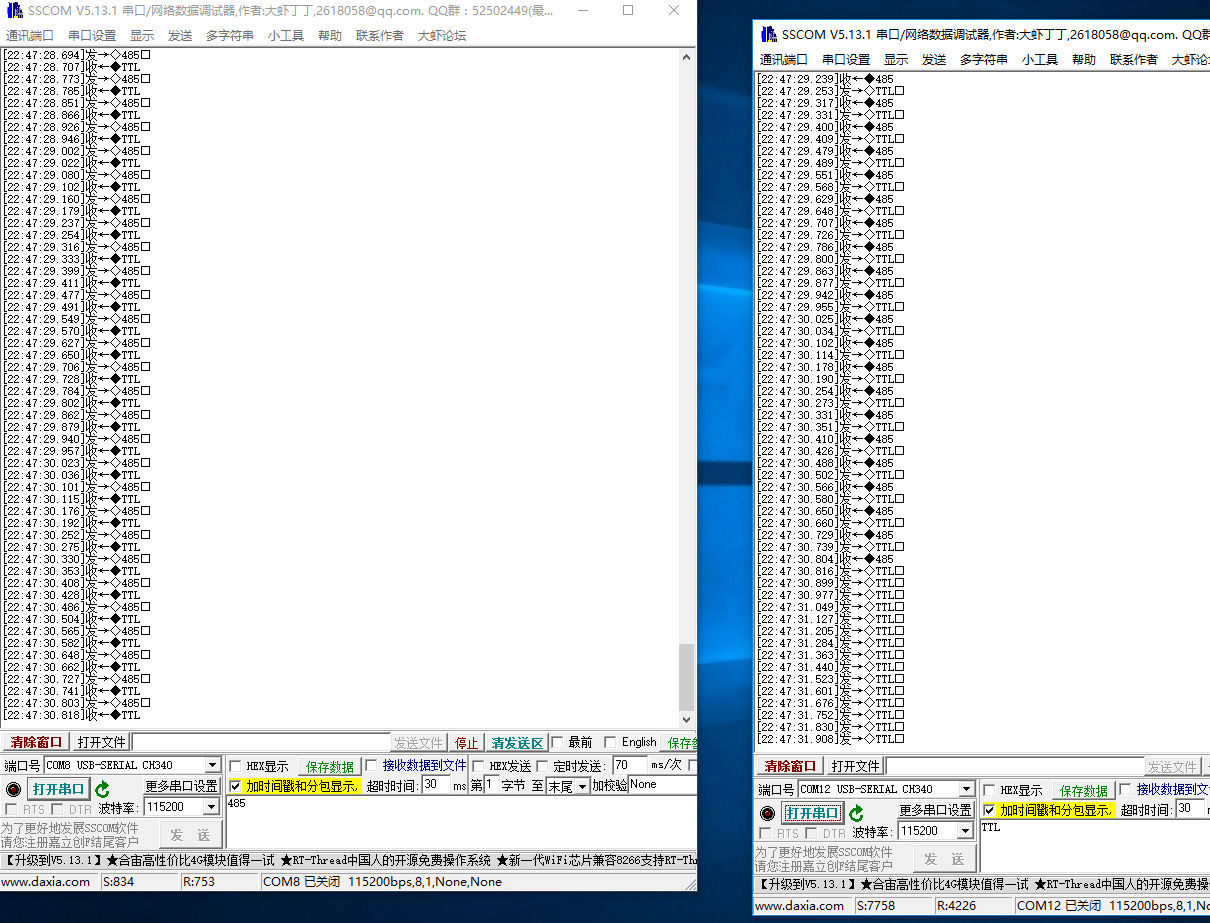1210x923 pixels.
Task: Enable HEX显示 checkbox in COM8 window
Action: [236, 766]
